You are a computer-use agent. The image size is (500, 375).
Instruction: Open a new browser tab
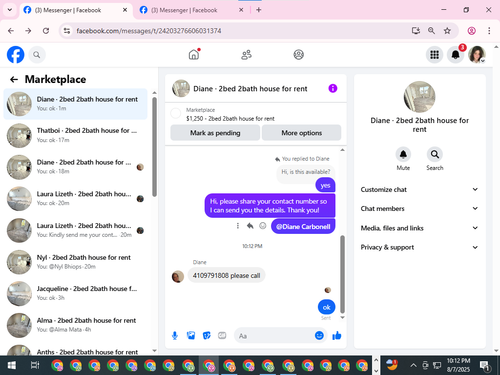click(259, 10)
